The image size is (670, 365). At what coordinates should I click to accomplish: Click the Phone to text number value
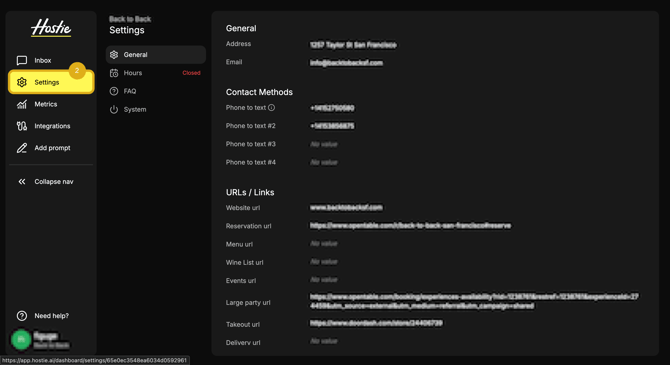pos(332,108)
